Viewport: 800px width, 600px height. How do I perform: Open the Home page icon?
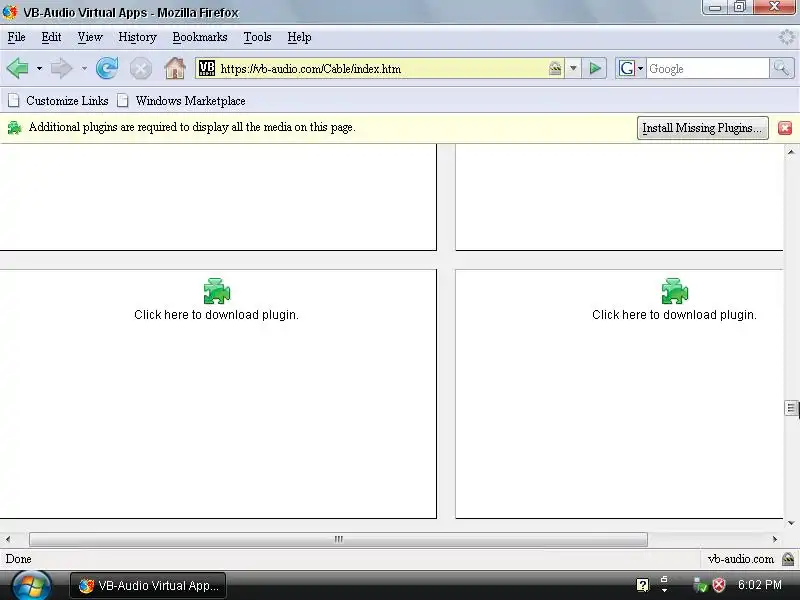pos(174,68)
